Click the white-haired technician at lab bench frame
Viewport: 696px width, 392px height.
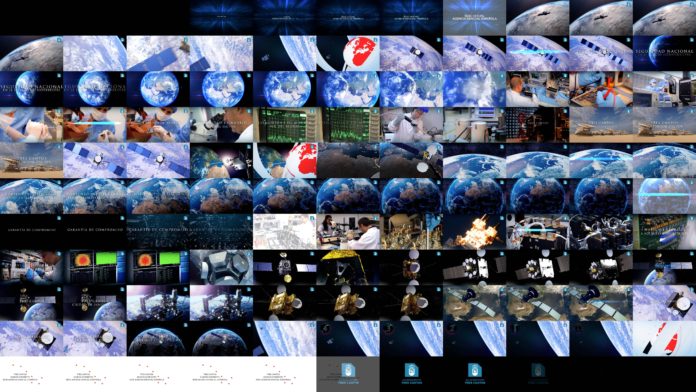[538, 89]
